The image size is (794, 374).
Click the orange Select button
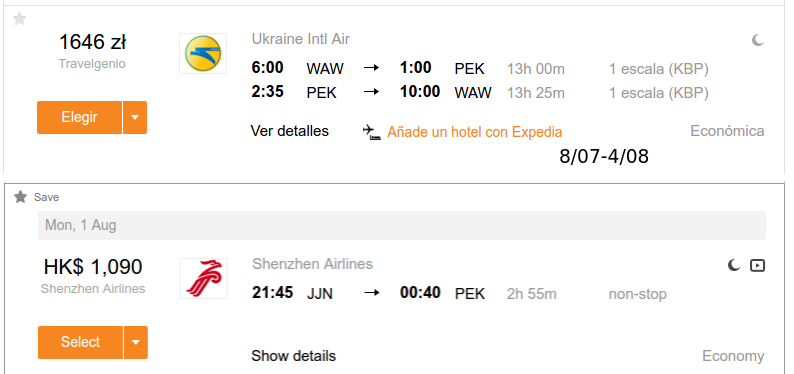click(81, 342)
